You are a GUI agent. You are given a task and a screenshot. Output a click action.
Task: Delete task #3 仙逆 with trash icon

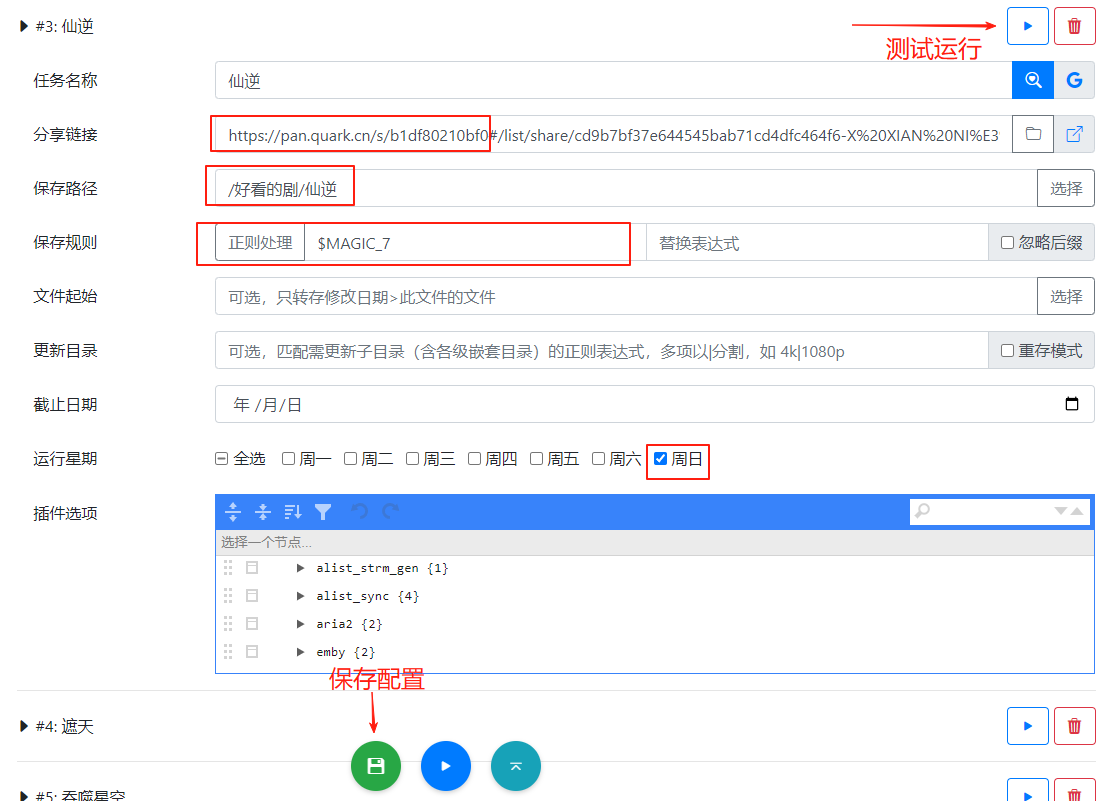coord(1074,26)
